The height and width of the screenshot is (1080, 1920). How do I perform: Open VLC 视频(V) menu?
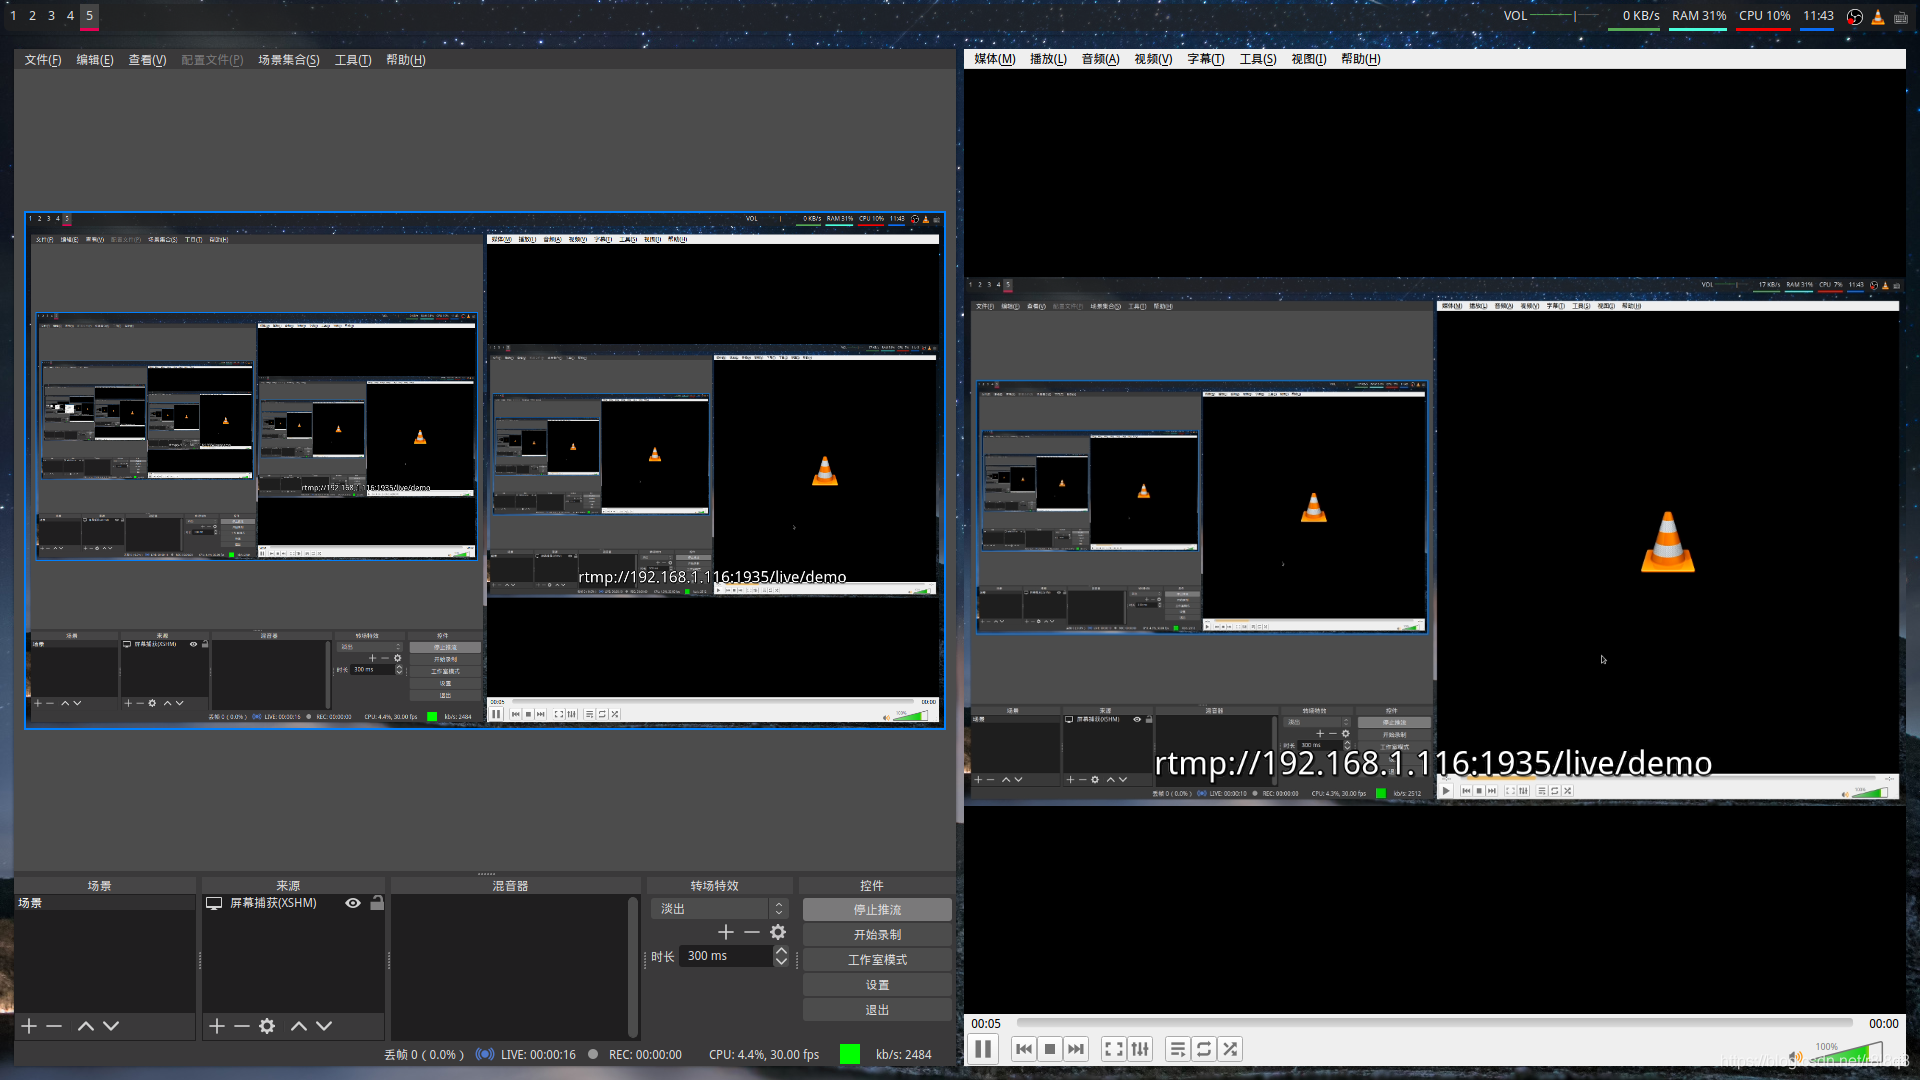click(1153, 59)
